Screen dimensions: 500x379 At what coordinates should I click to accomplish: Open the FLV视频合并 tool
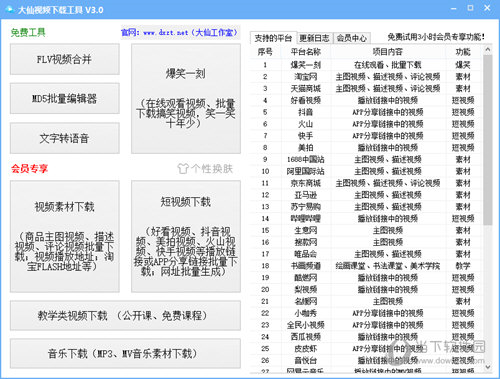click(65, 59)
